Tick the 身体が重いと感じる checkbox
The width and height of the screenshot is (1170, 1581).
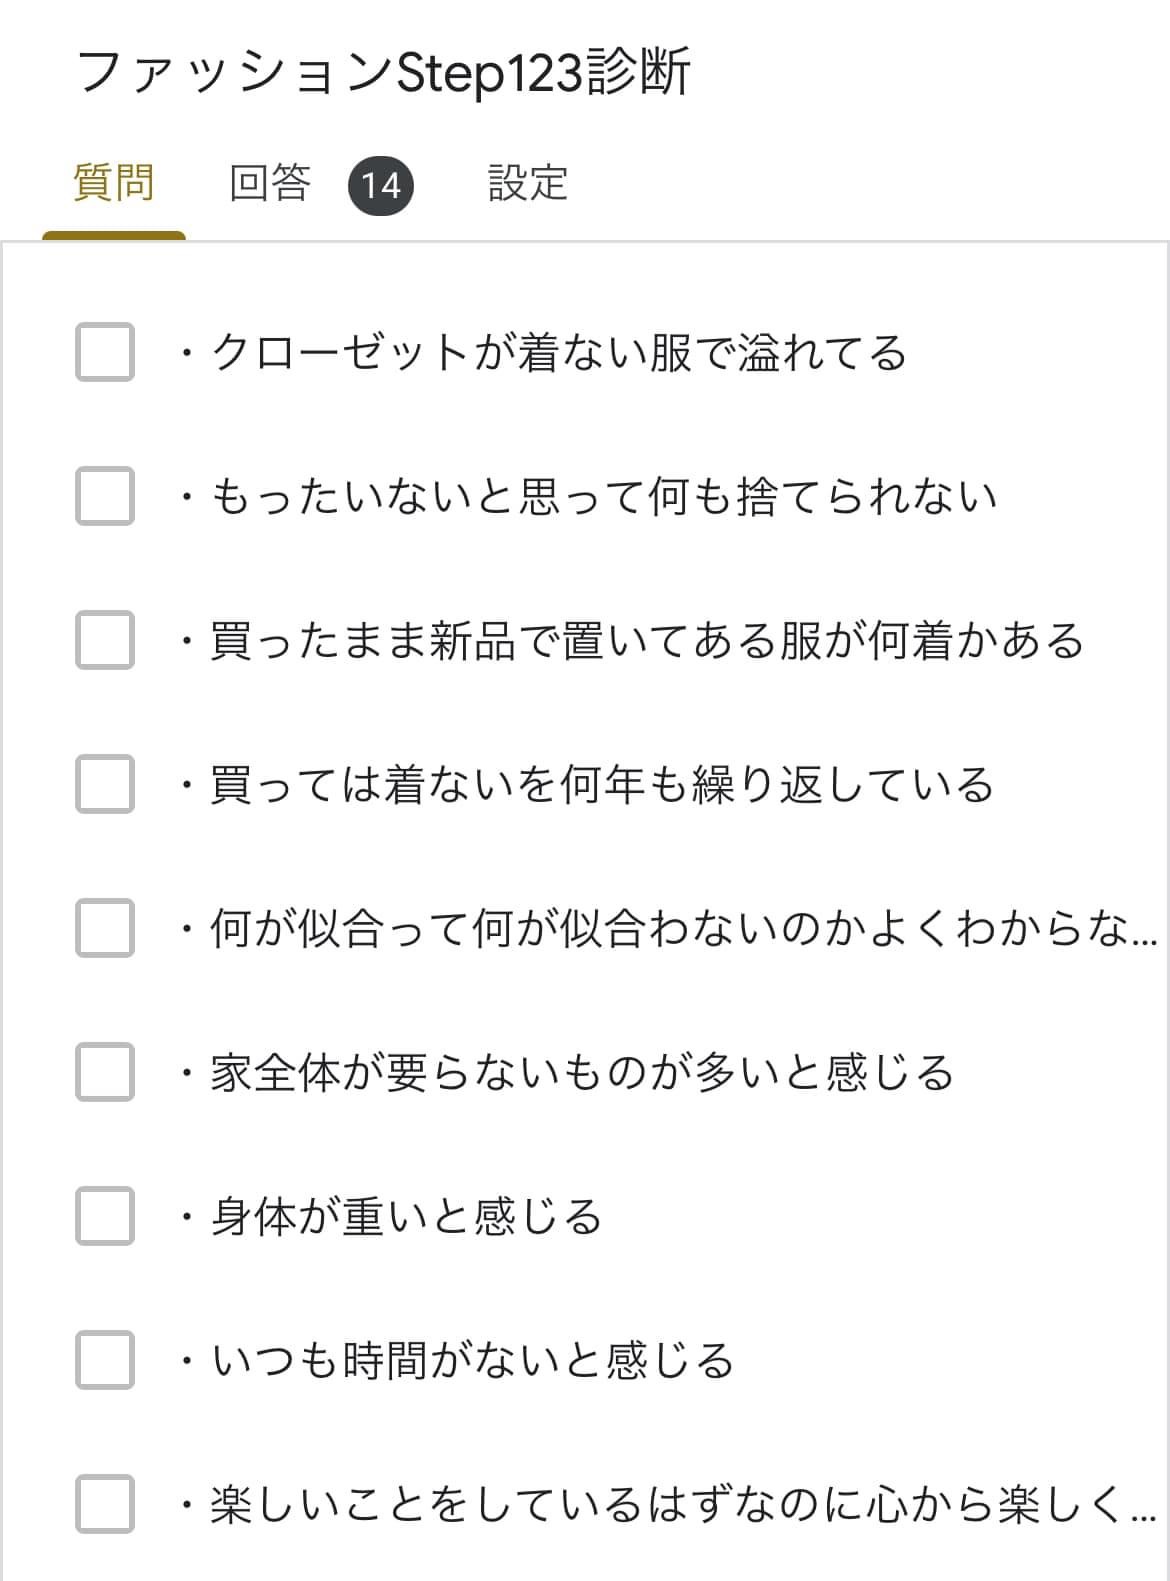[105, 1216]
